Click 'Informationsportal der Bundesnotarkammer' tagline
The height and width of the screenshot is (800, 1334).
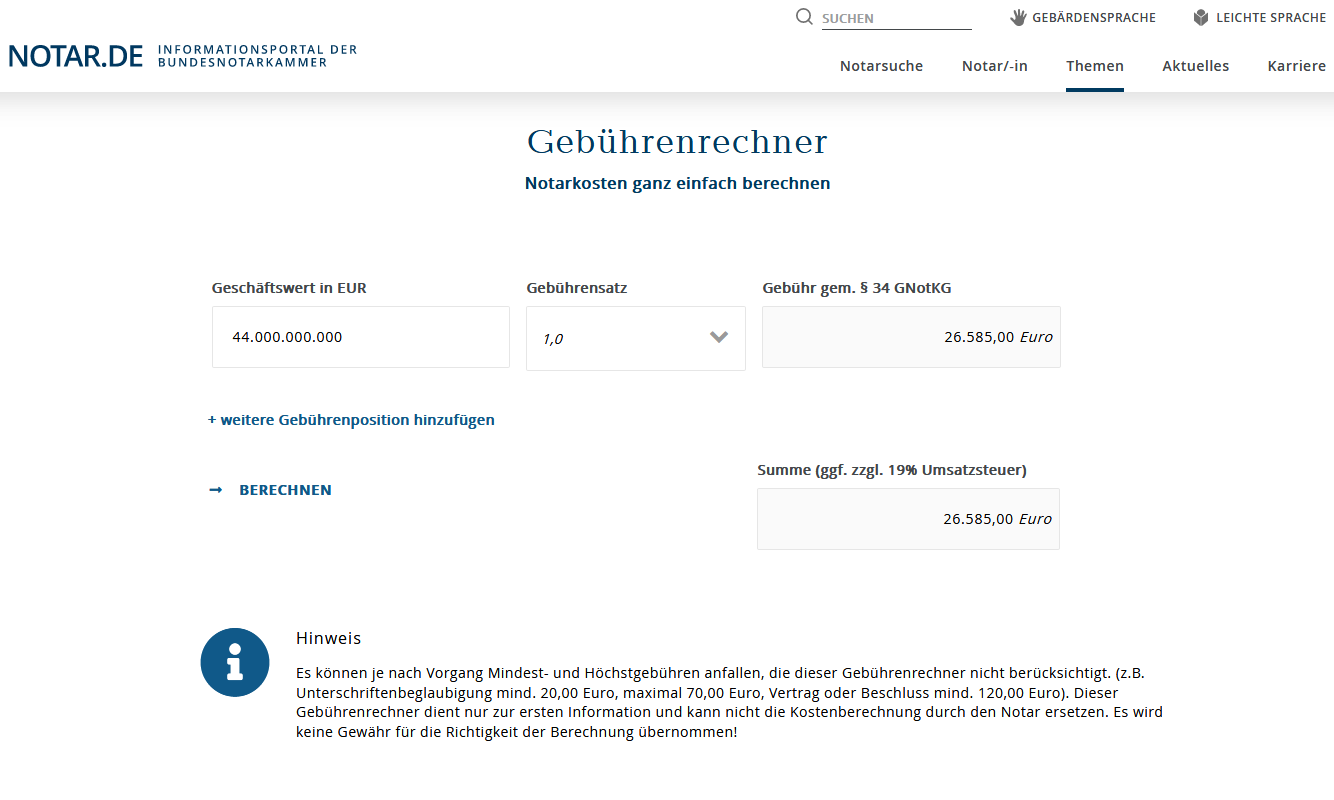[257, 56]
